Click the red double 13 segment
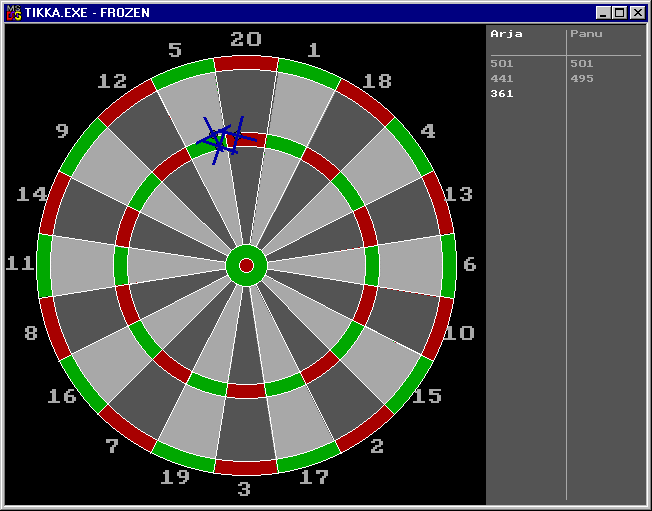652x511 pixels. coord(438,203)
